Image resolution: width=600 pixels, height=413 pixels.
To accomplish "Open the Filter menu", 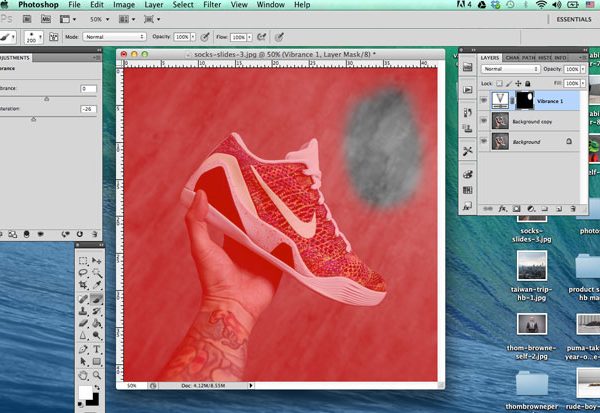I will [212, 6].
